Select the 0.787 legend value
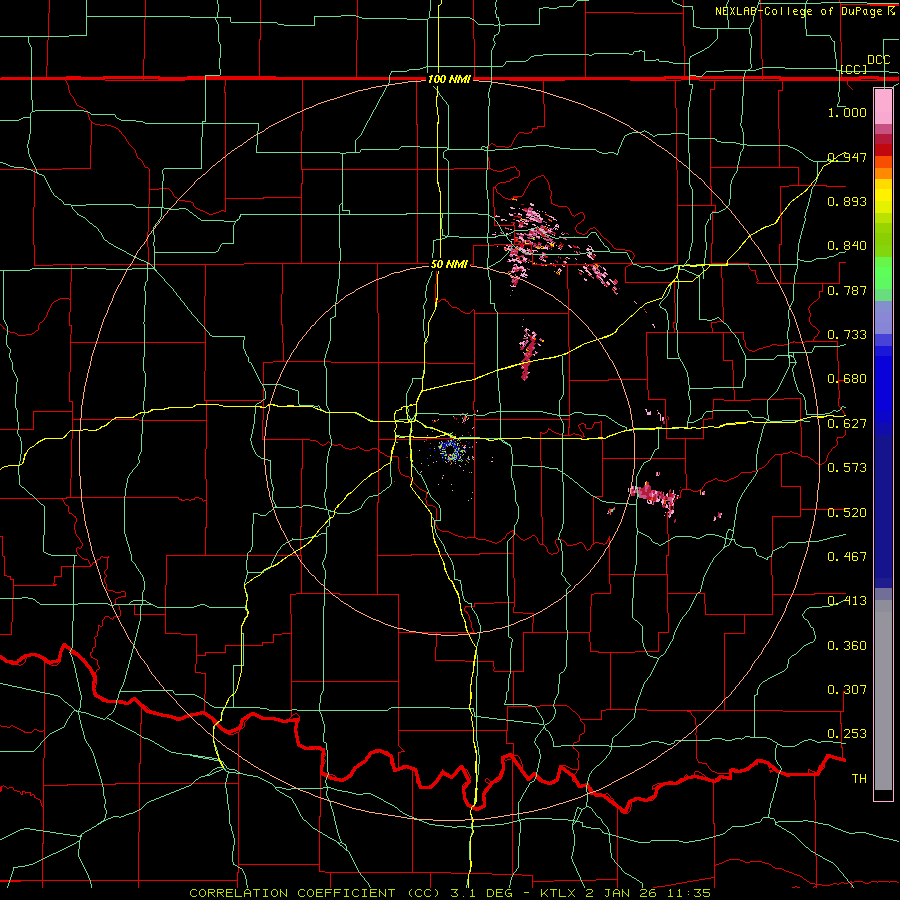This screenshot has height=900, width=900. pos(847,290)
